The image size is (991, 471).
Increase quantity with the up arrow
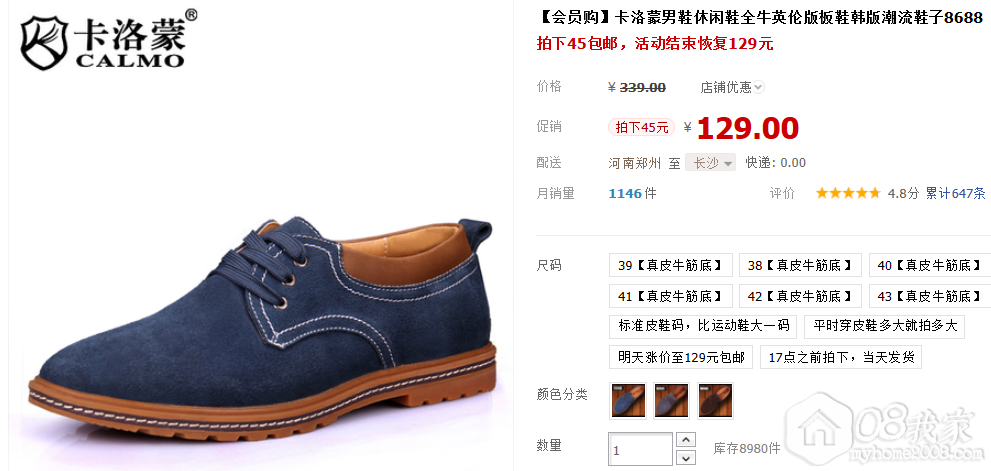pos(686,440)
